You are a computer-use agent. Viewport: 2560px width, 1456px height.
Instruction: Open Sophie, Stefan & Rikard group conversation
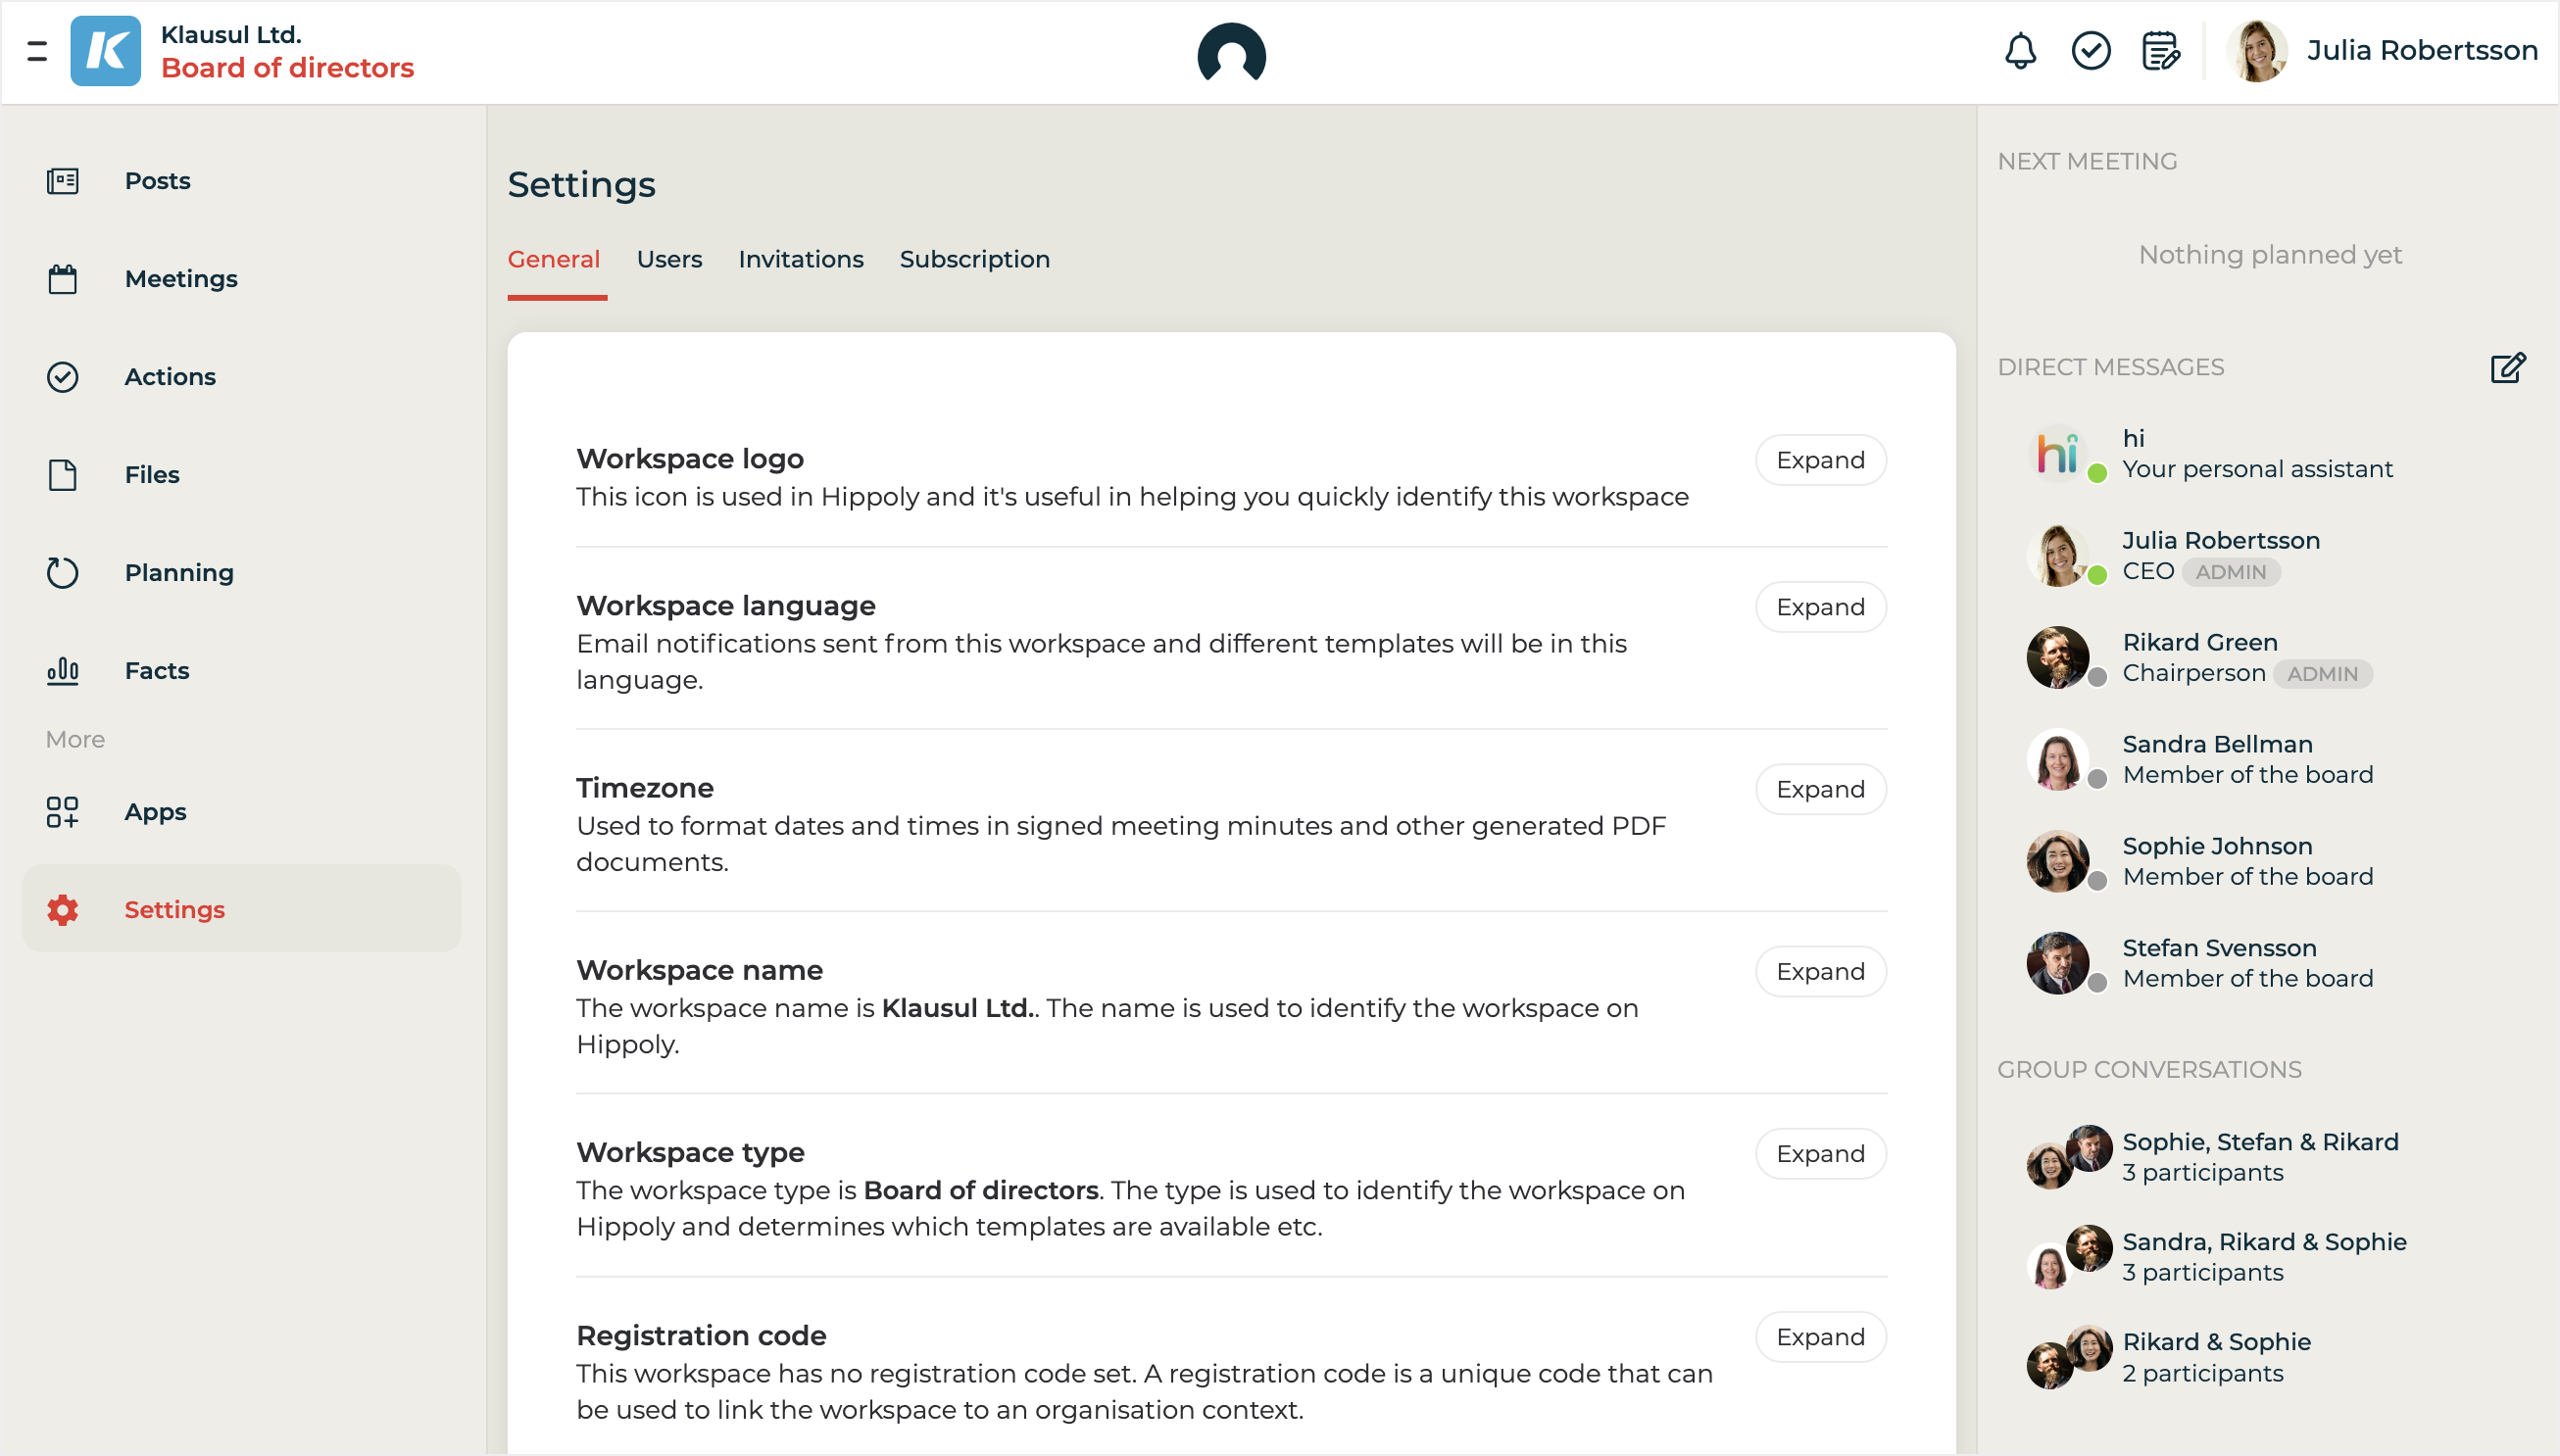(2259, 1156)
